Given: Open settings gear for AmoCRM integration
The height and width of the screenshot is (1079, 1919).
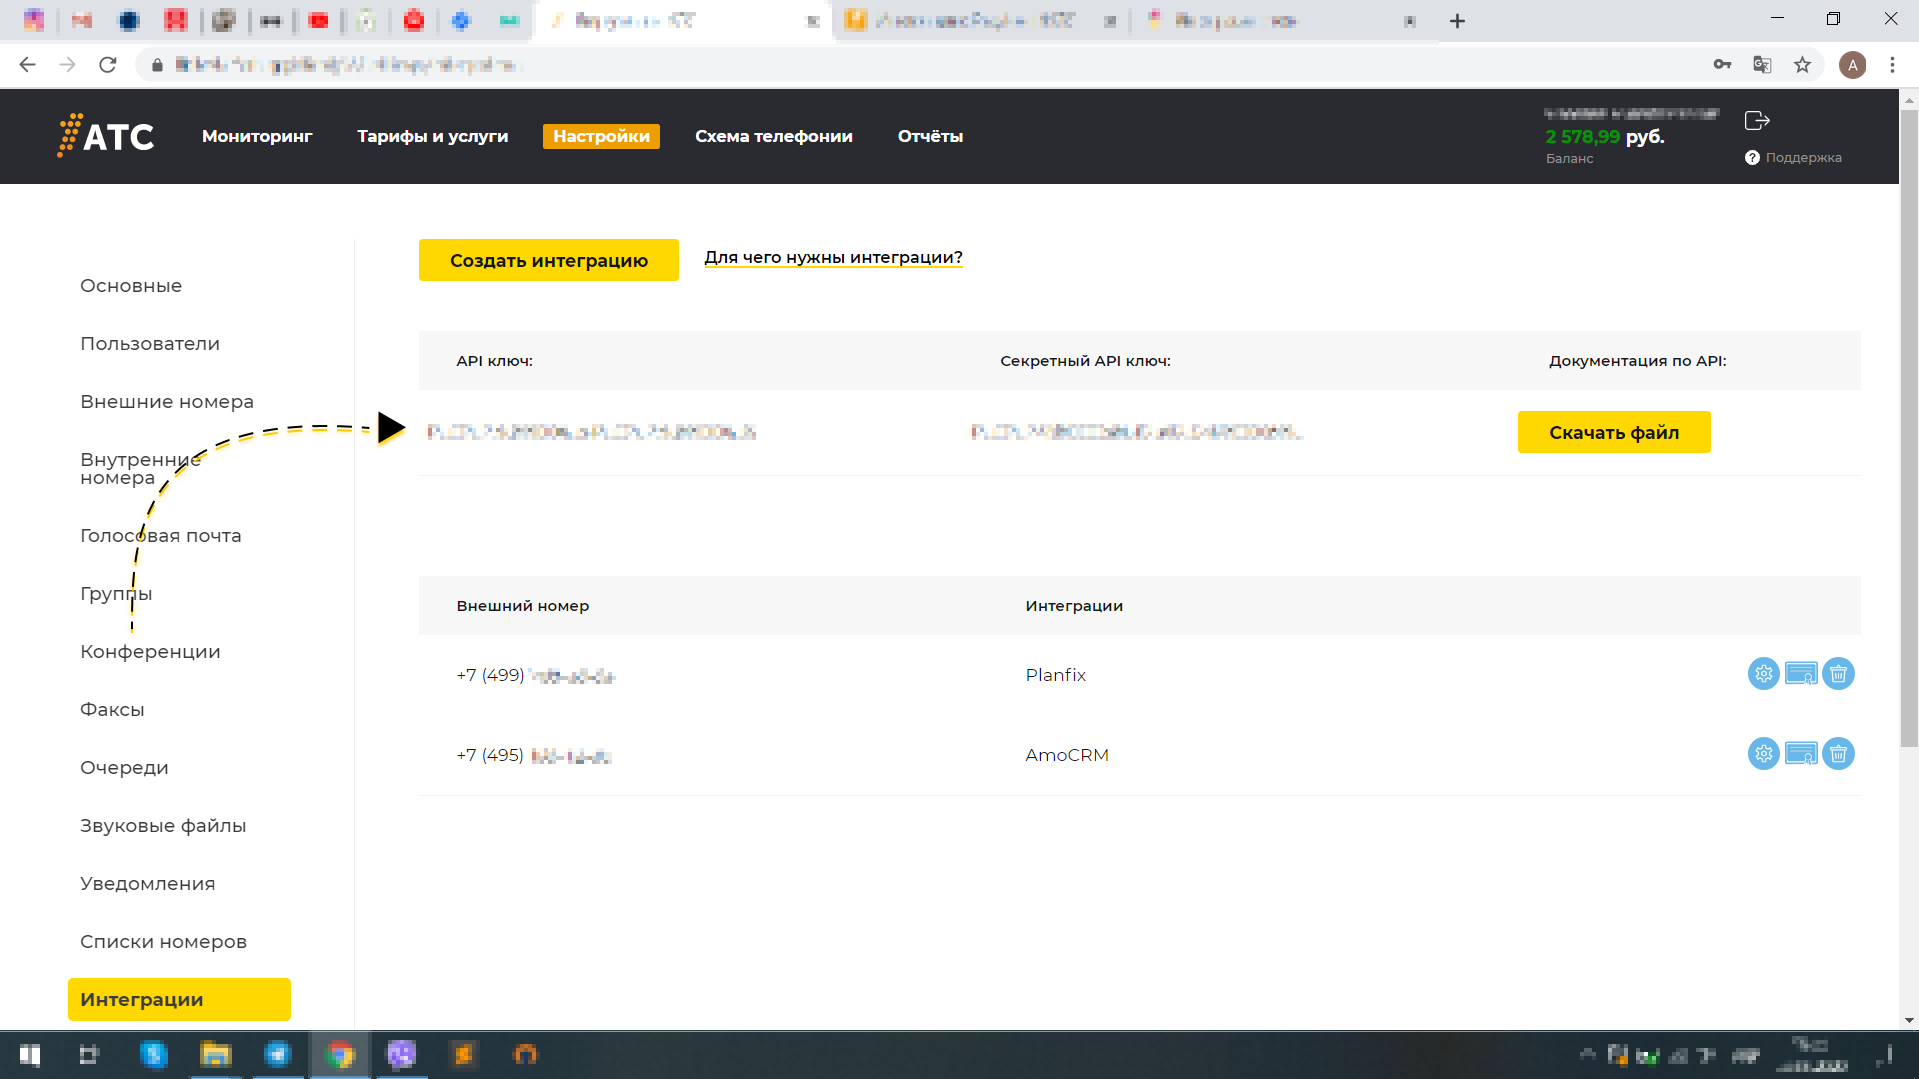Looking at the screenshot, I should coord(1763,754).
